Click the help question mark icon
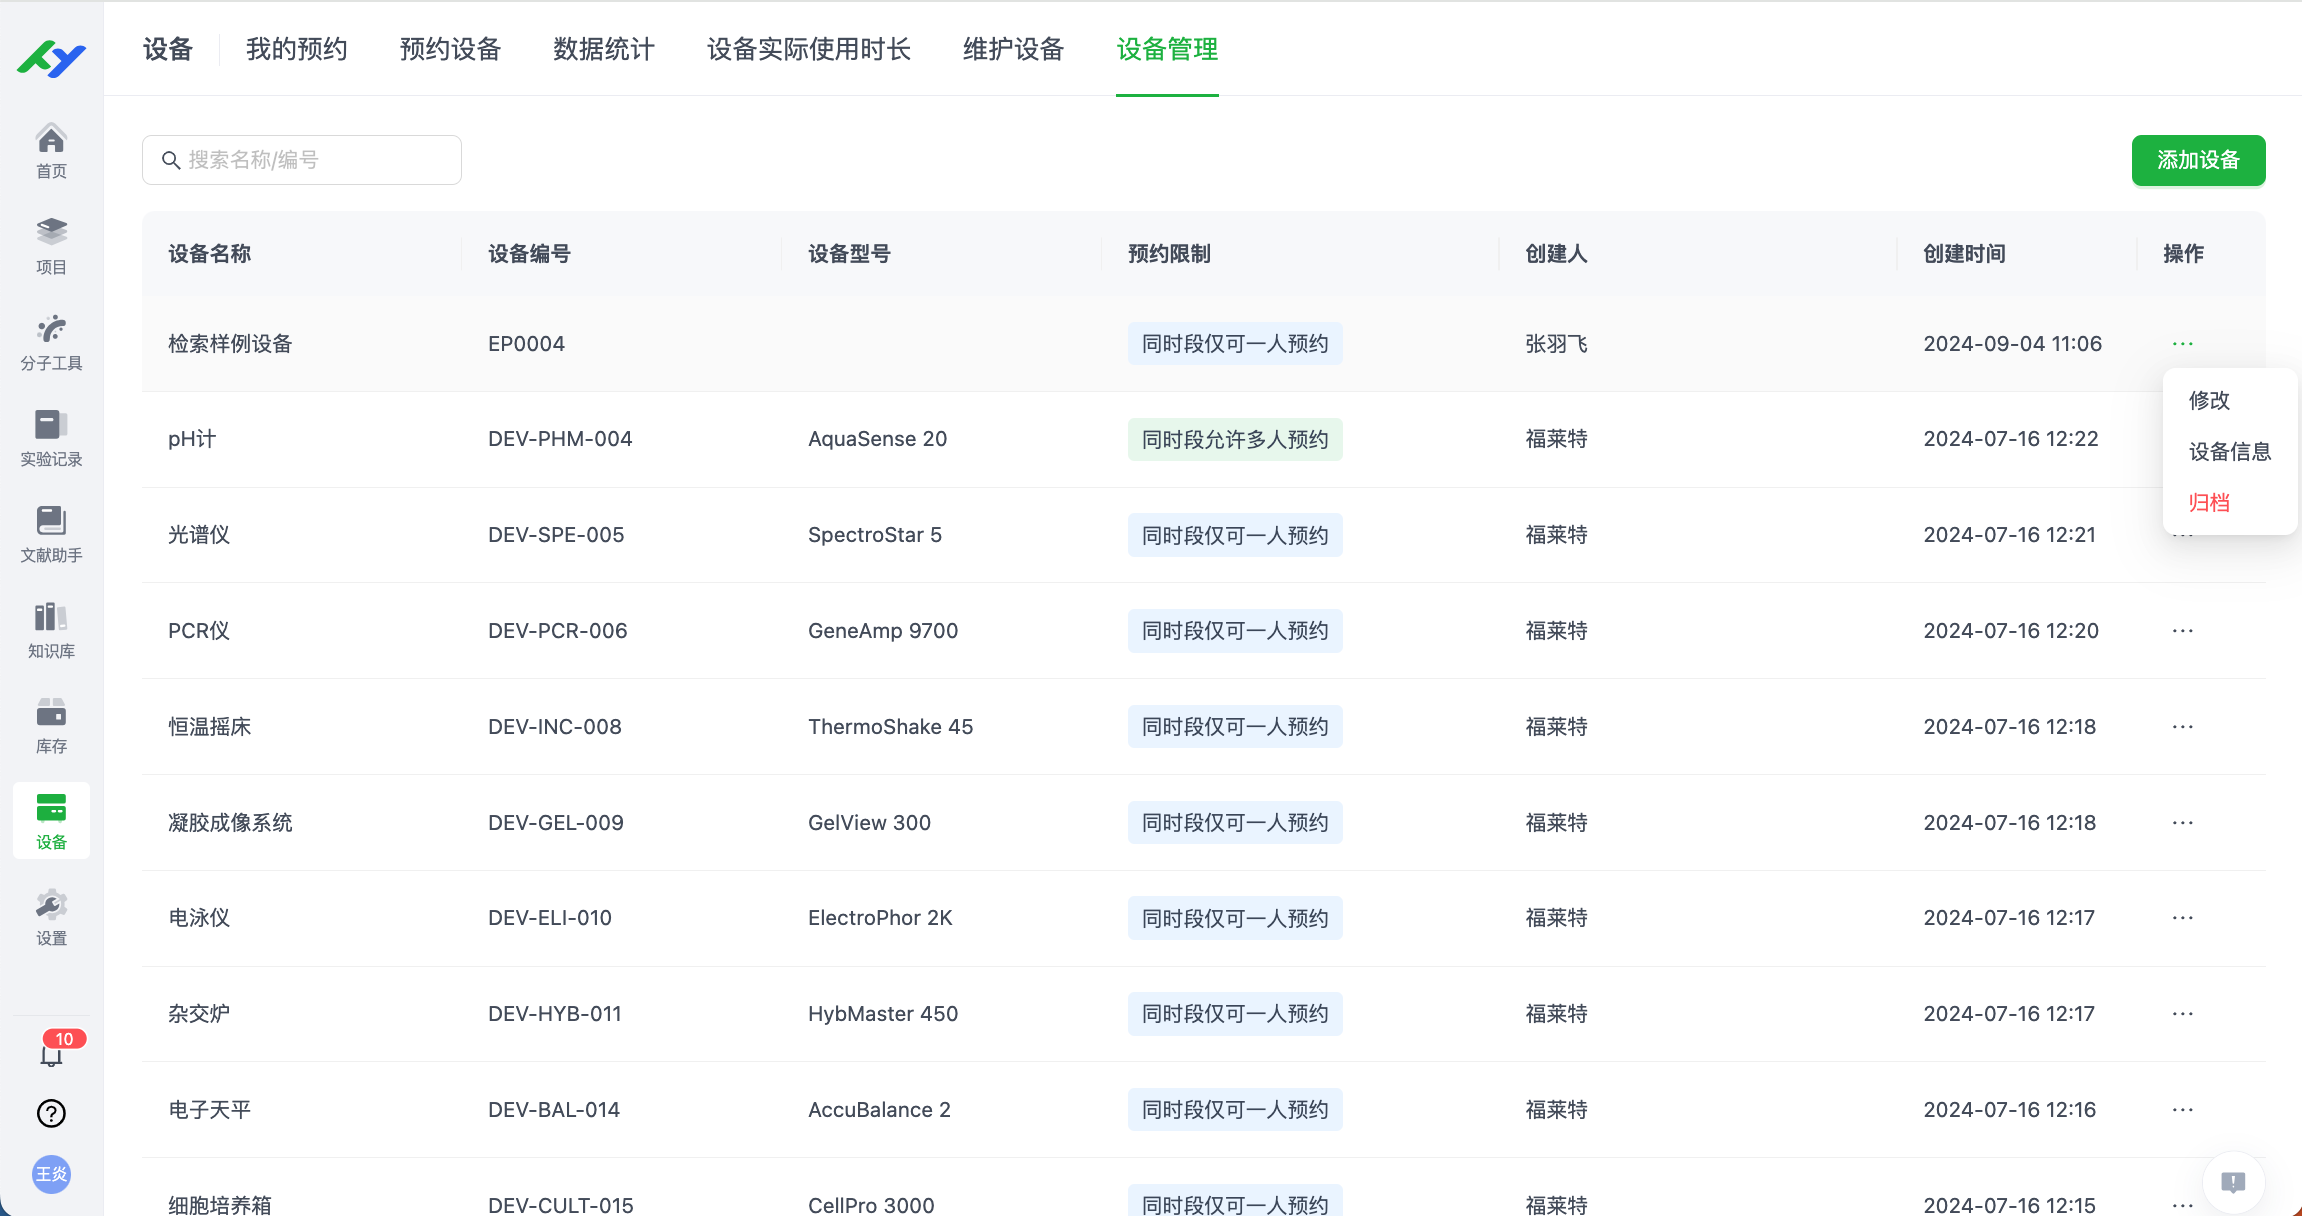2302x1216 pixels. (51, 1113)
